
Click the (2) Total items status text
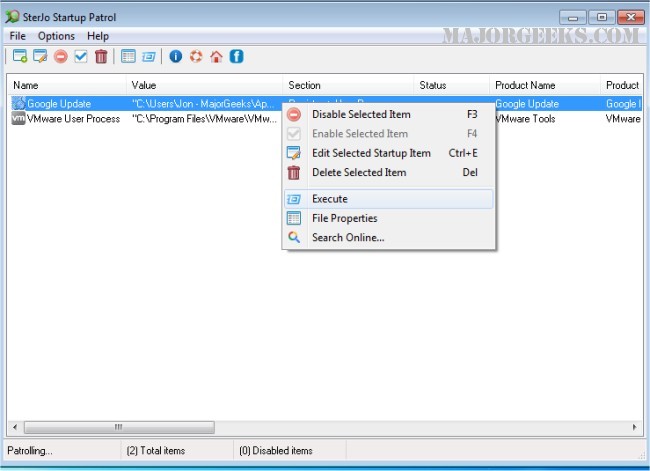156,451
